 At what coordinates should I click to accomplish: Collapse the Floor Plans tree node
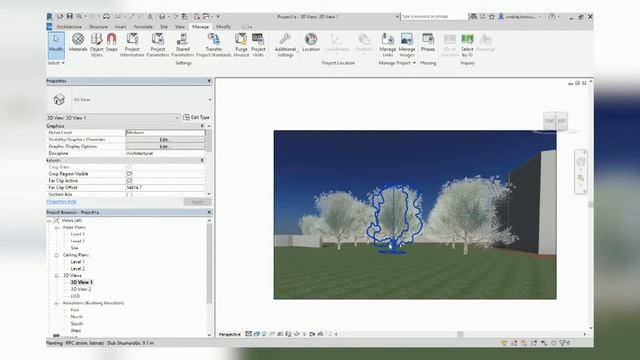click(57, 227)
